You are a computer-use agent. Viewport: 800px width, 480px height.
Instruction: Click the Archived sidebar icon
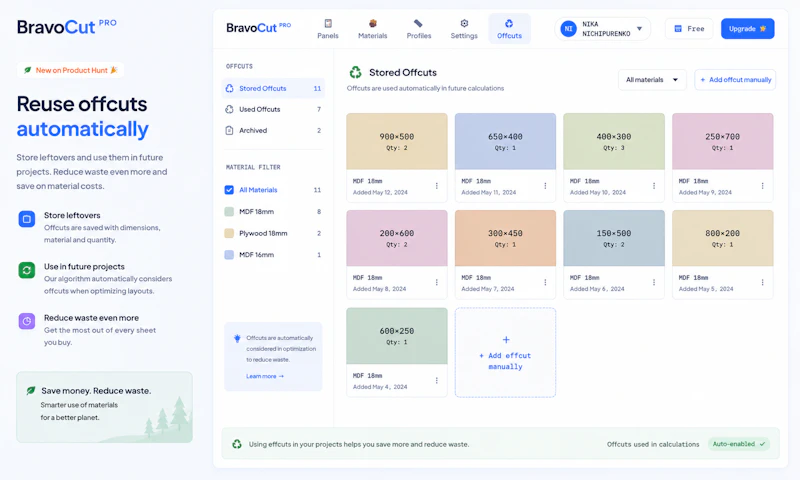click(x=230, y=131)
